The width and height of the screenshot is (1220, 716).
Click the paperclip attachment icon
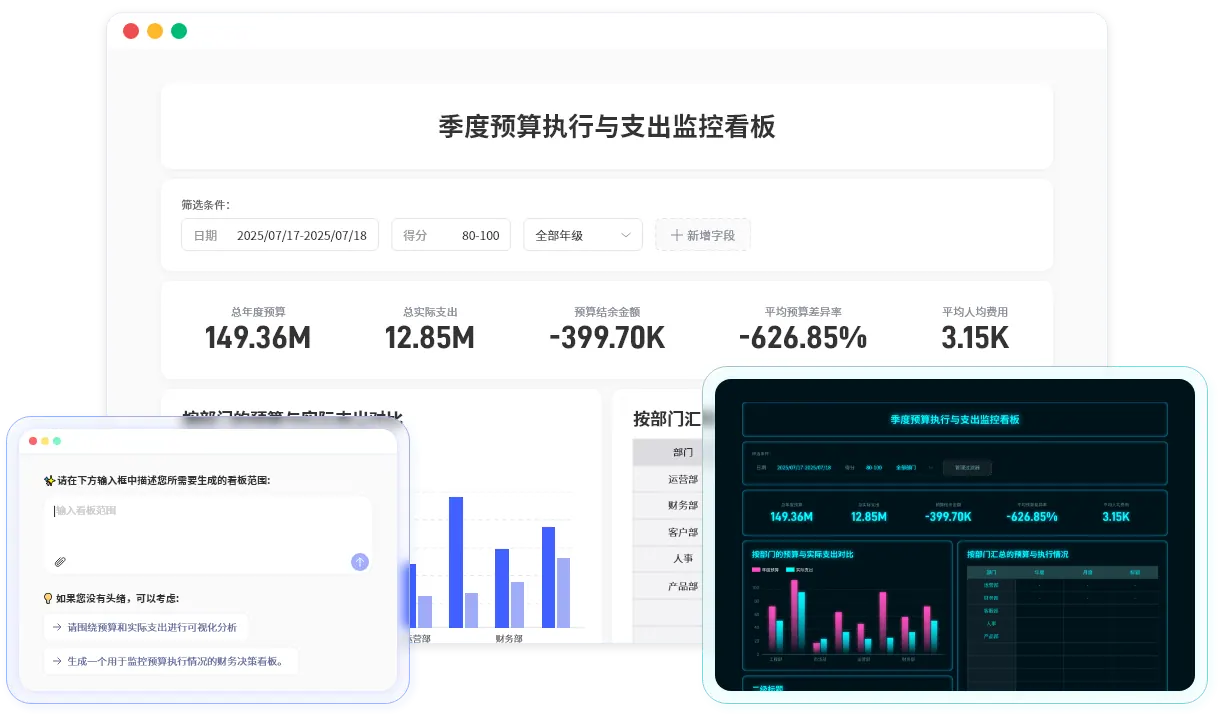point(60,561)
